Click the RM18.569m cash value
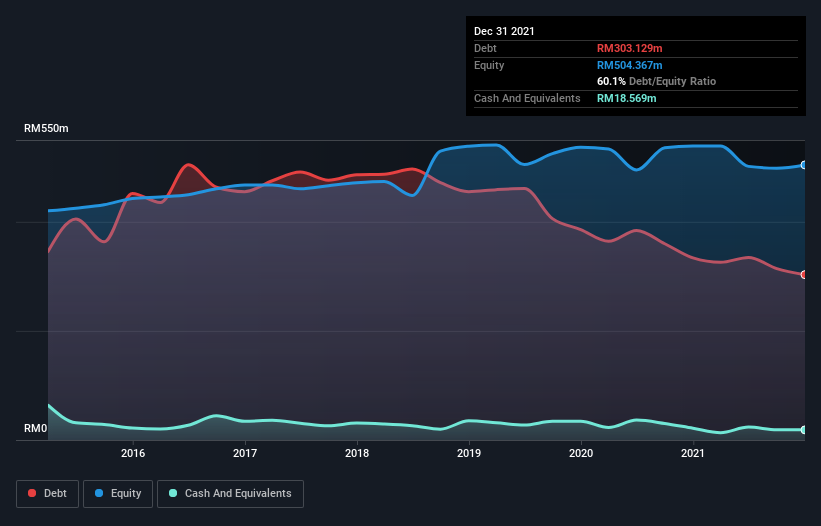This screenshot has height=526, width=821. point(626,98)
